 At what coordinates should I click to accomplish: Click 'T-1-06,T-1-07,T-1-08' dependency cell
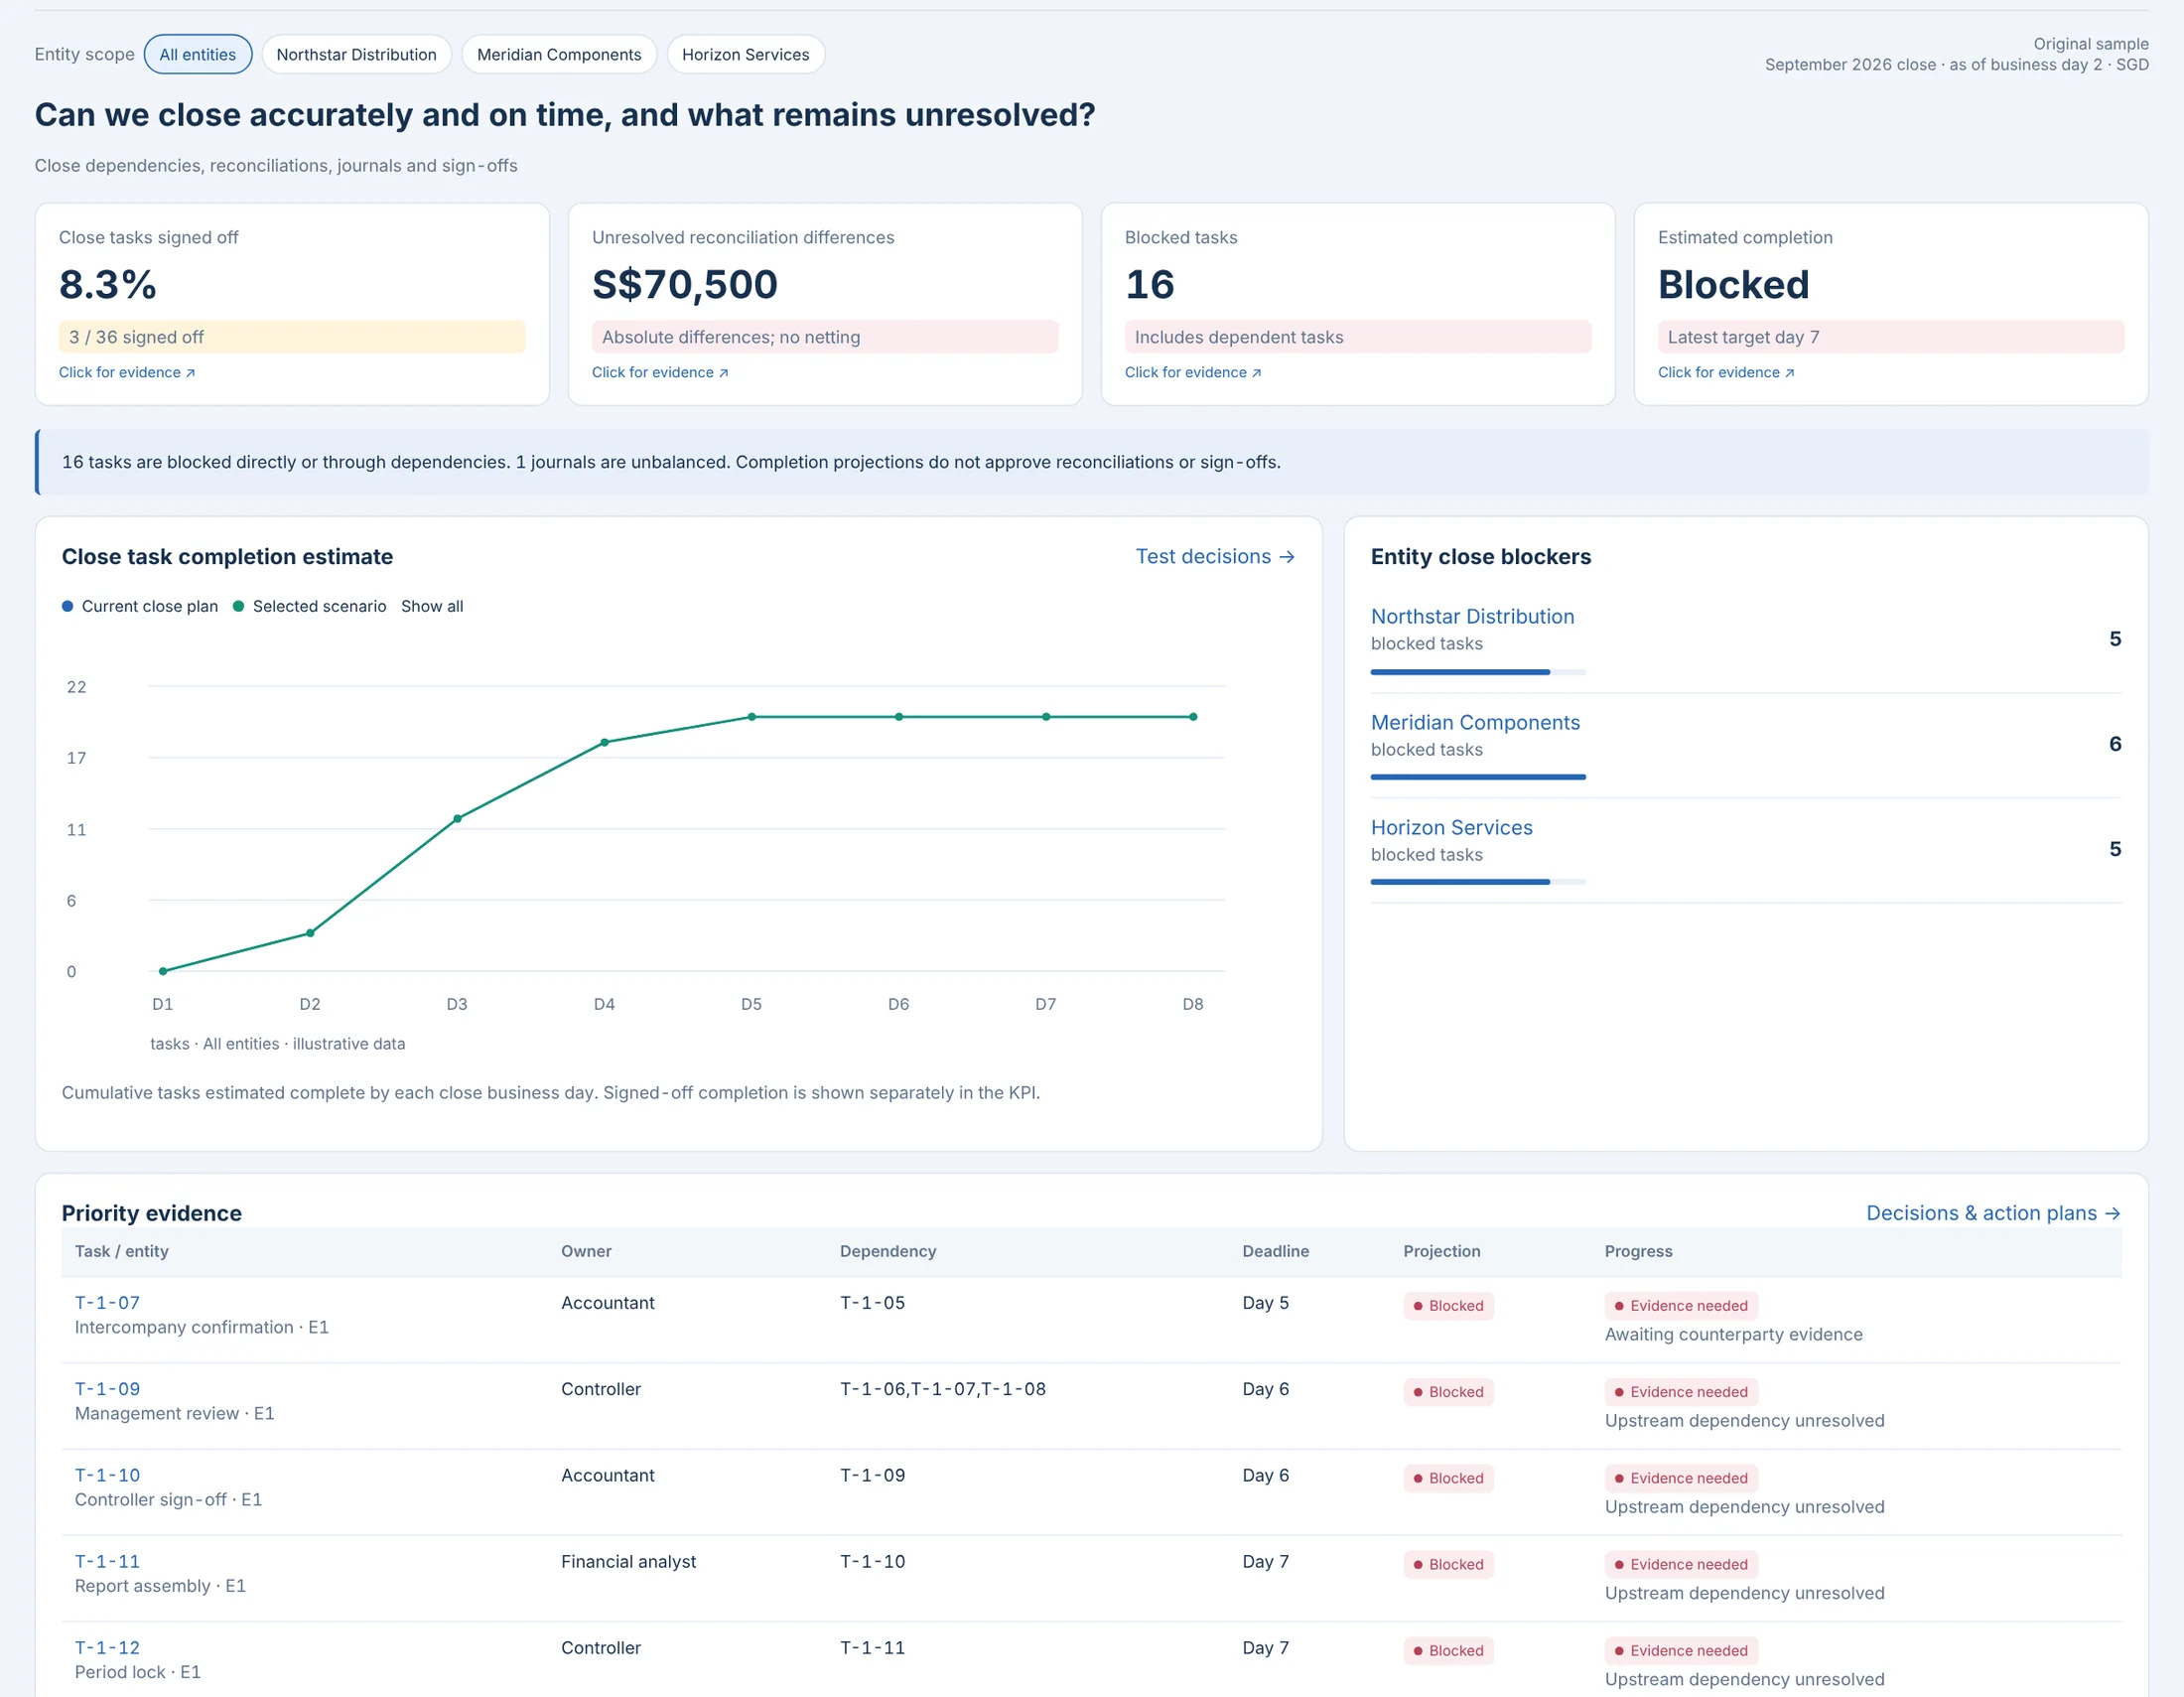[942, 1389]
